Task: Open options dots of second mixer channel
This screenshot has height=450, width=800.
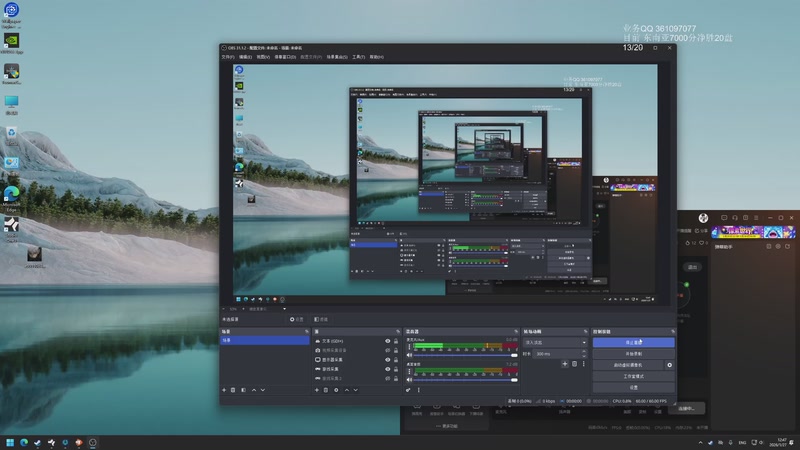Action: [x=409, y=372]
